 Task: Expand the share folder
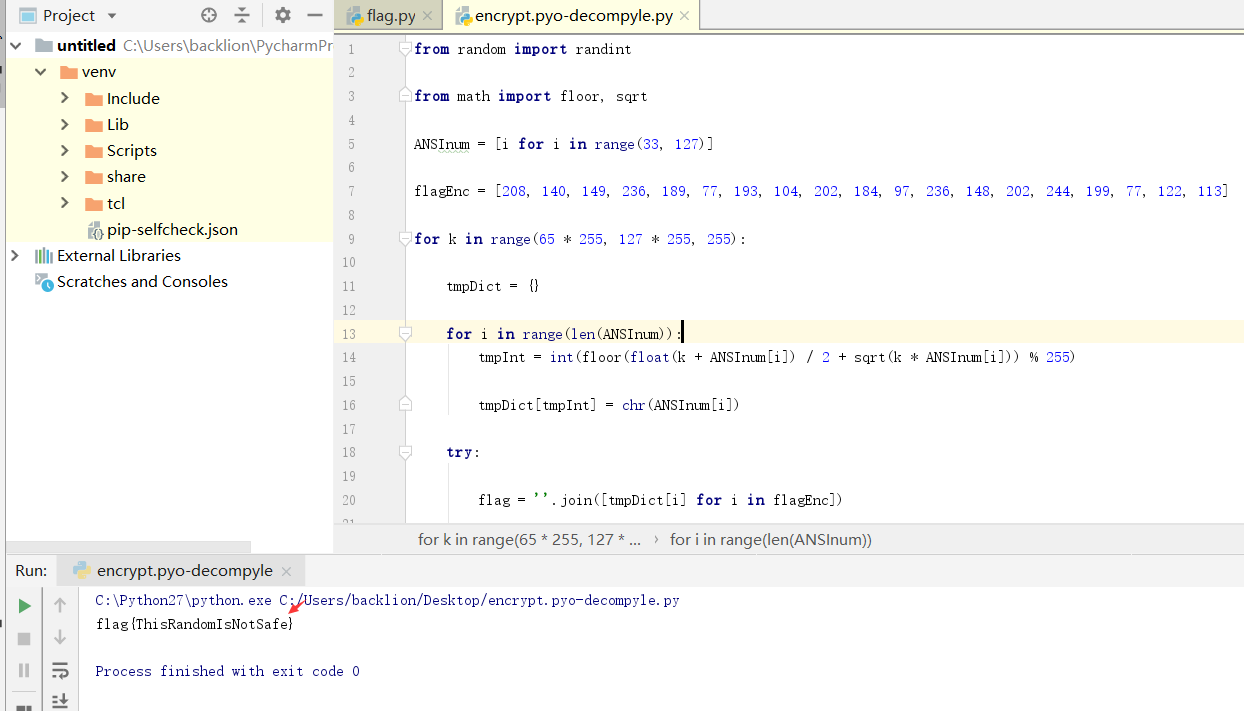(65, 176)
